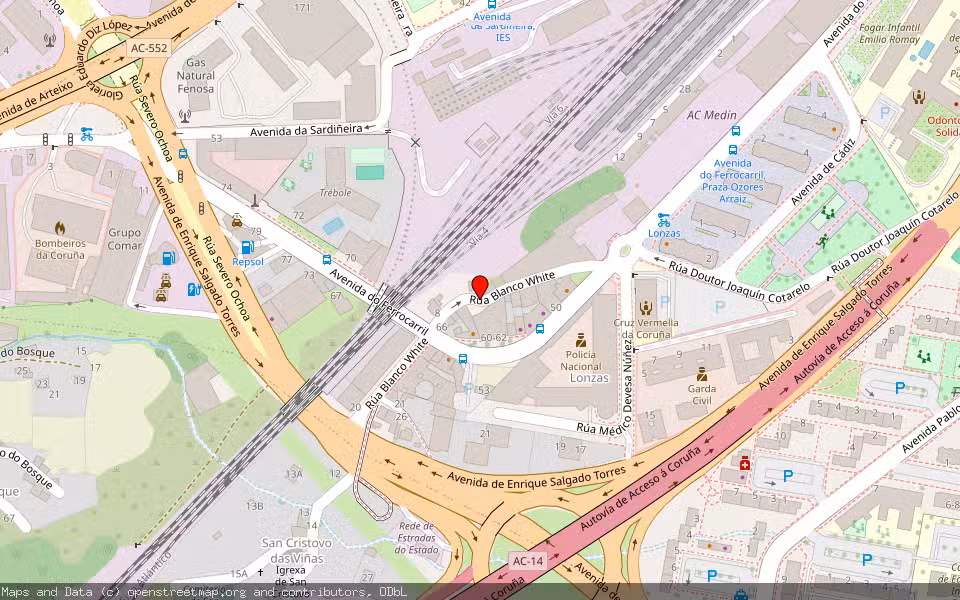The width and height of the screenshot is (960, 600).
Task: Click the Bombeiros da Coruña flame icon
Action: (60, 228)
